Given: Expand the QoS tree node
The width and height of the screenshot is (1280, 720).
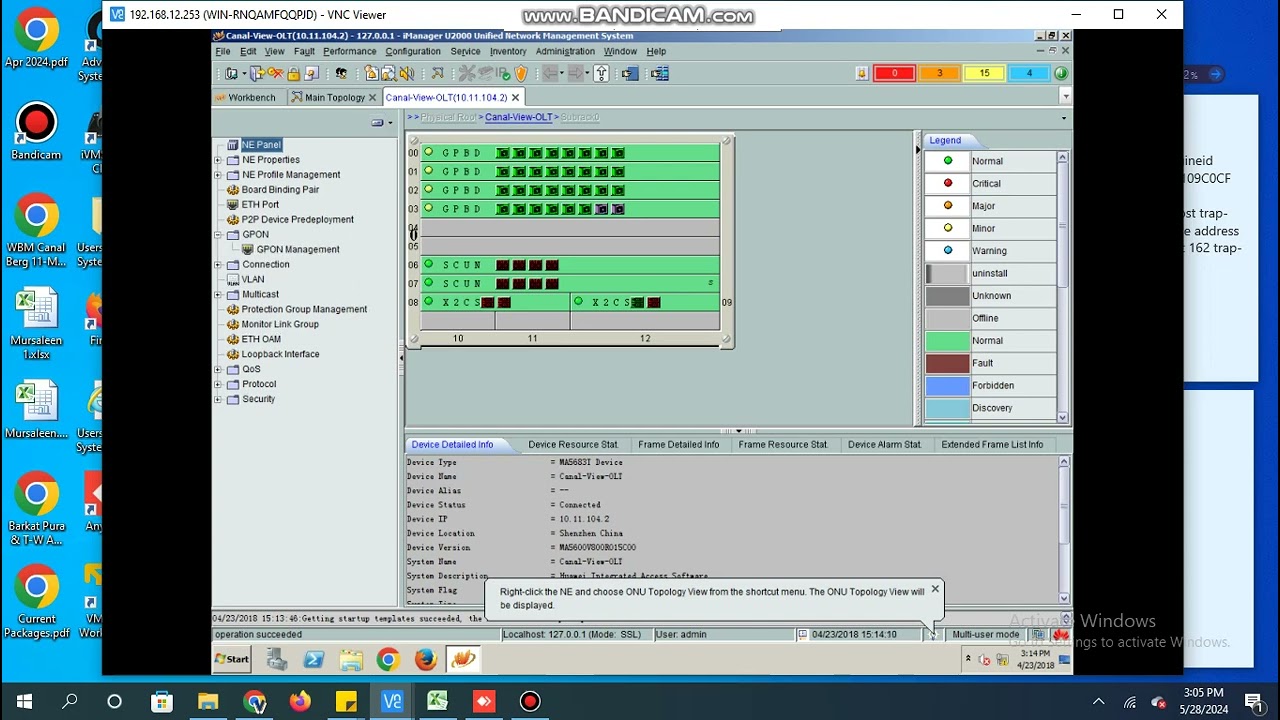Looking at the screenshot, I should 218,370.
